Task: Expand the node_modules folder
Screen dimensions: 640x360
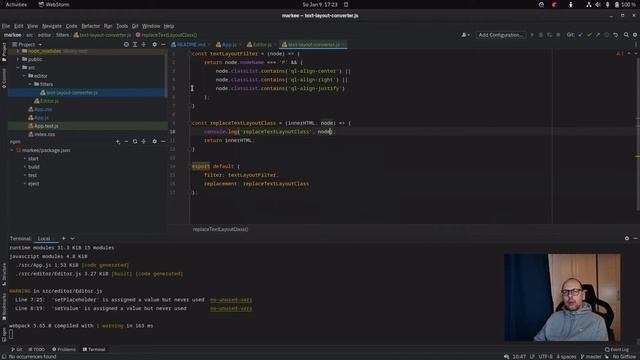Action: [18, 51]
